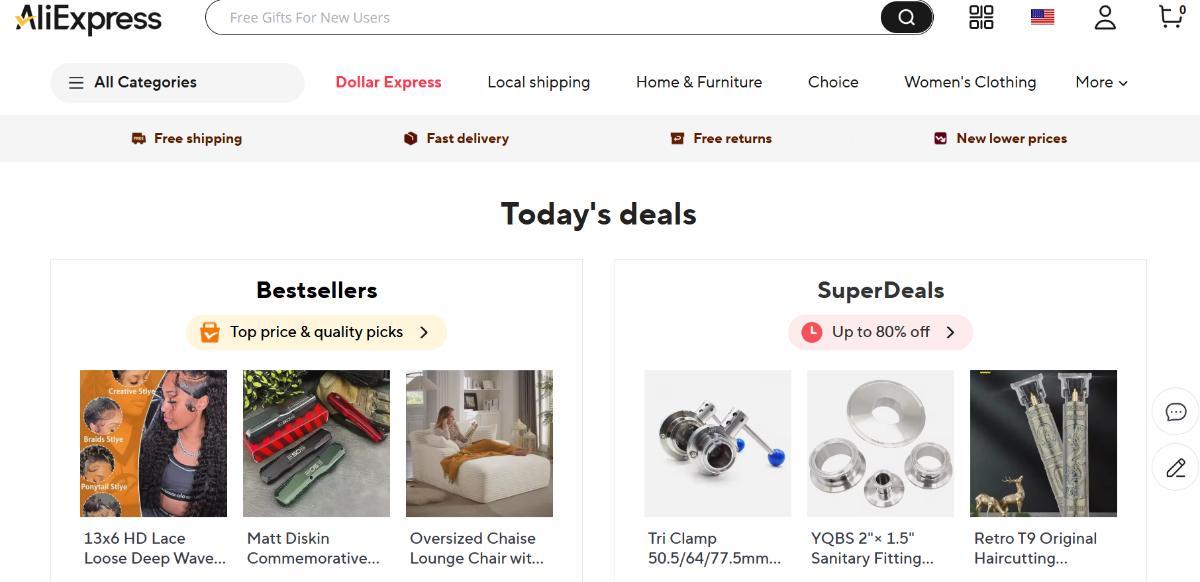Go to the AliExpress home logo
This screenshot has height=582, width=1200.
(x=89, y=18)
